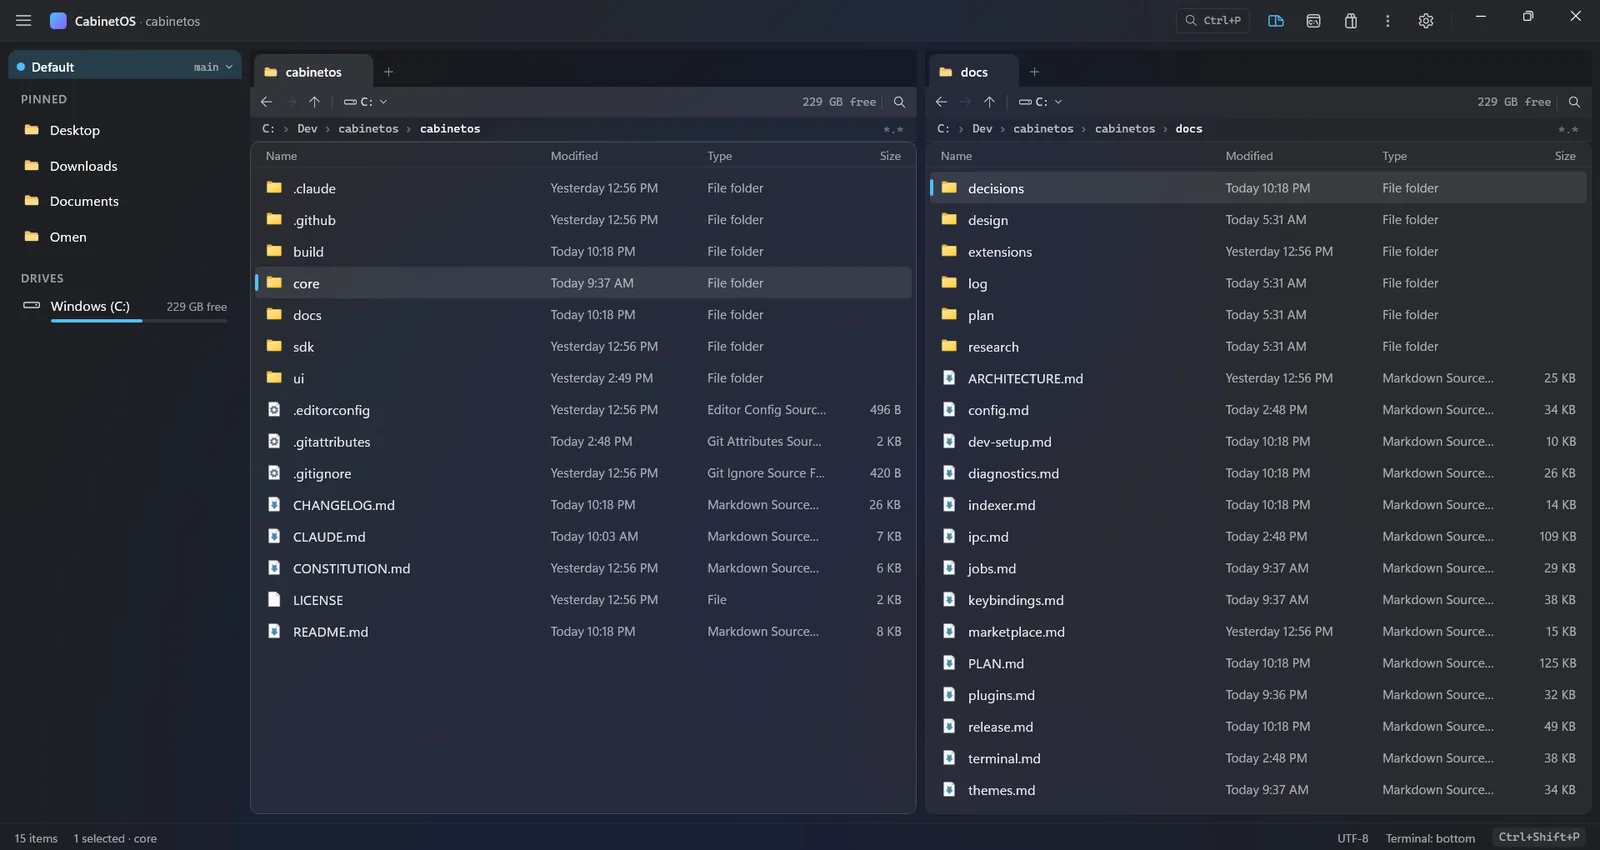Image resolution: width=1600 pixels, height=850 pixels.
Task: Toggle the dual-pane layout icon
Action: pyautogui.click(x=1276, y=20)
